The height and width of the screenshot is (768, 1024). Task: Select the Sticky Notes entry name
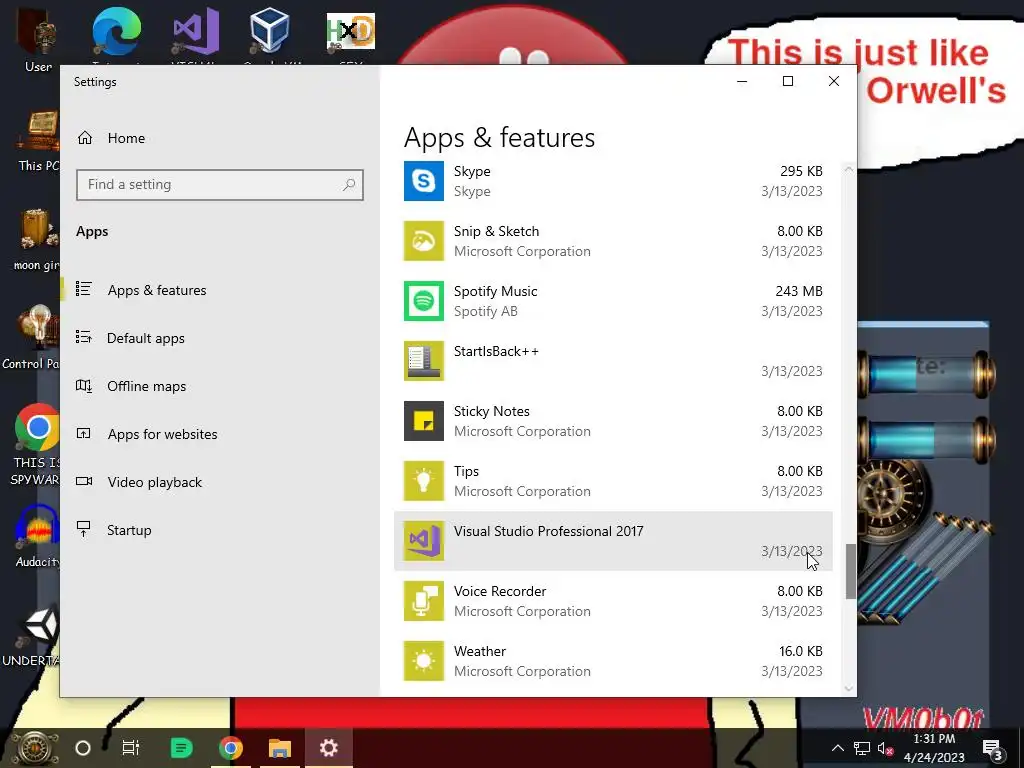pos(492,411)
